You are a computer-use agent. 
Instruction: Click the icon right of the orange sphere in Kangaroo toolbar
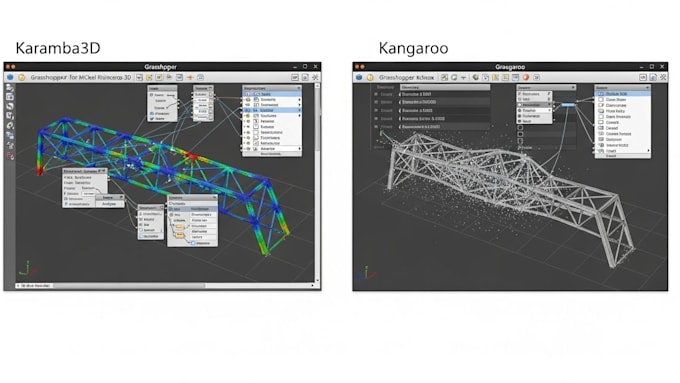point(536,77)
